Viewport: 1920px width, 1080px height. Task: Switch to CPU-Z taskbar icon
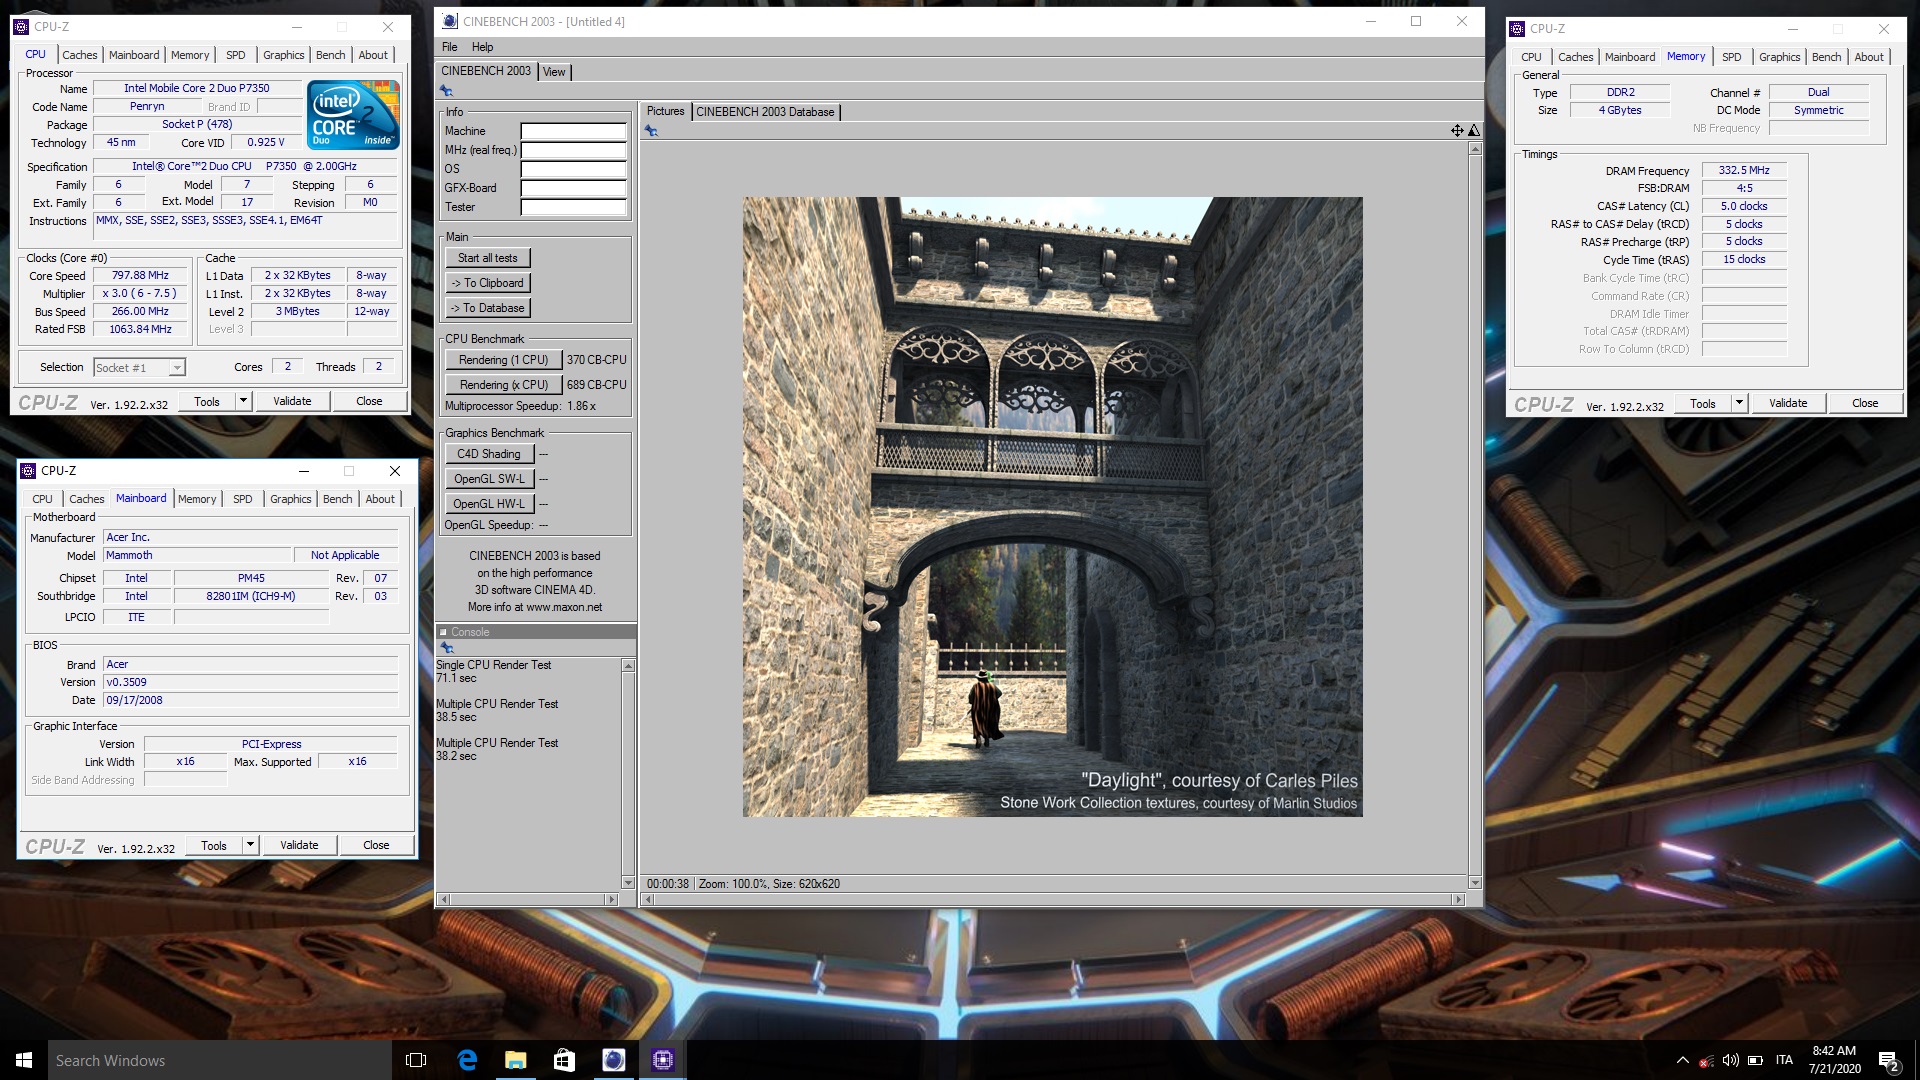click(662, 1060)
